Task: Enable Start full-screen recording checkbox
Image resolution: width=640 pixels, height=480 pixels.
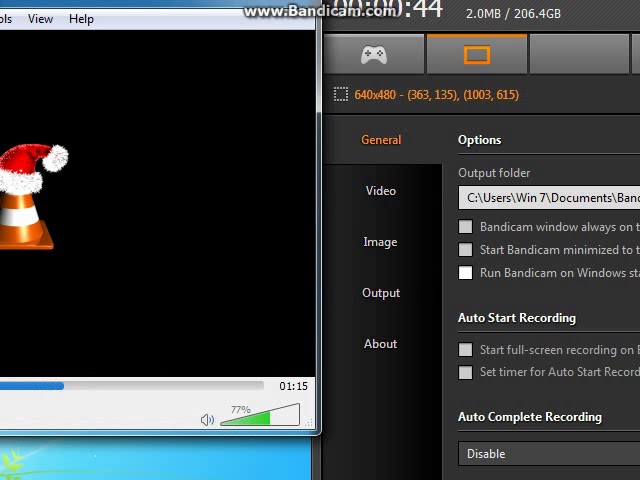Action: point(465,349)
